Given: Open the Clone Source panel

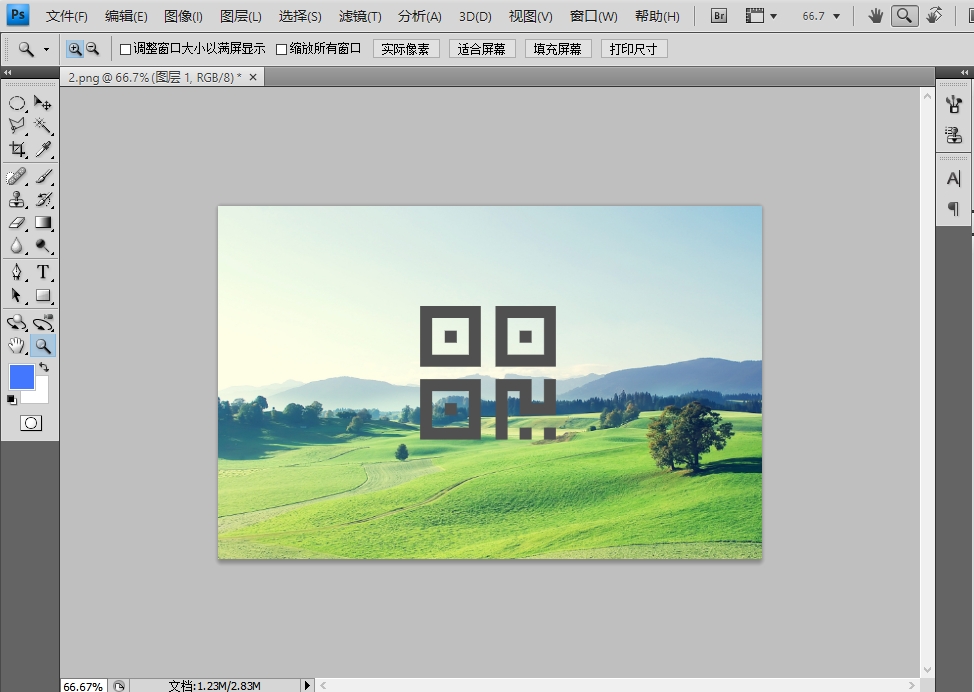Looking at the screenshot, I should (954, 135).
